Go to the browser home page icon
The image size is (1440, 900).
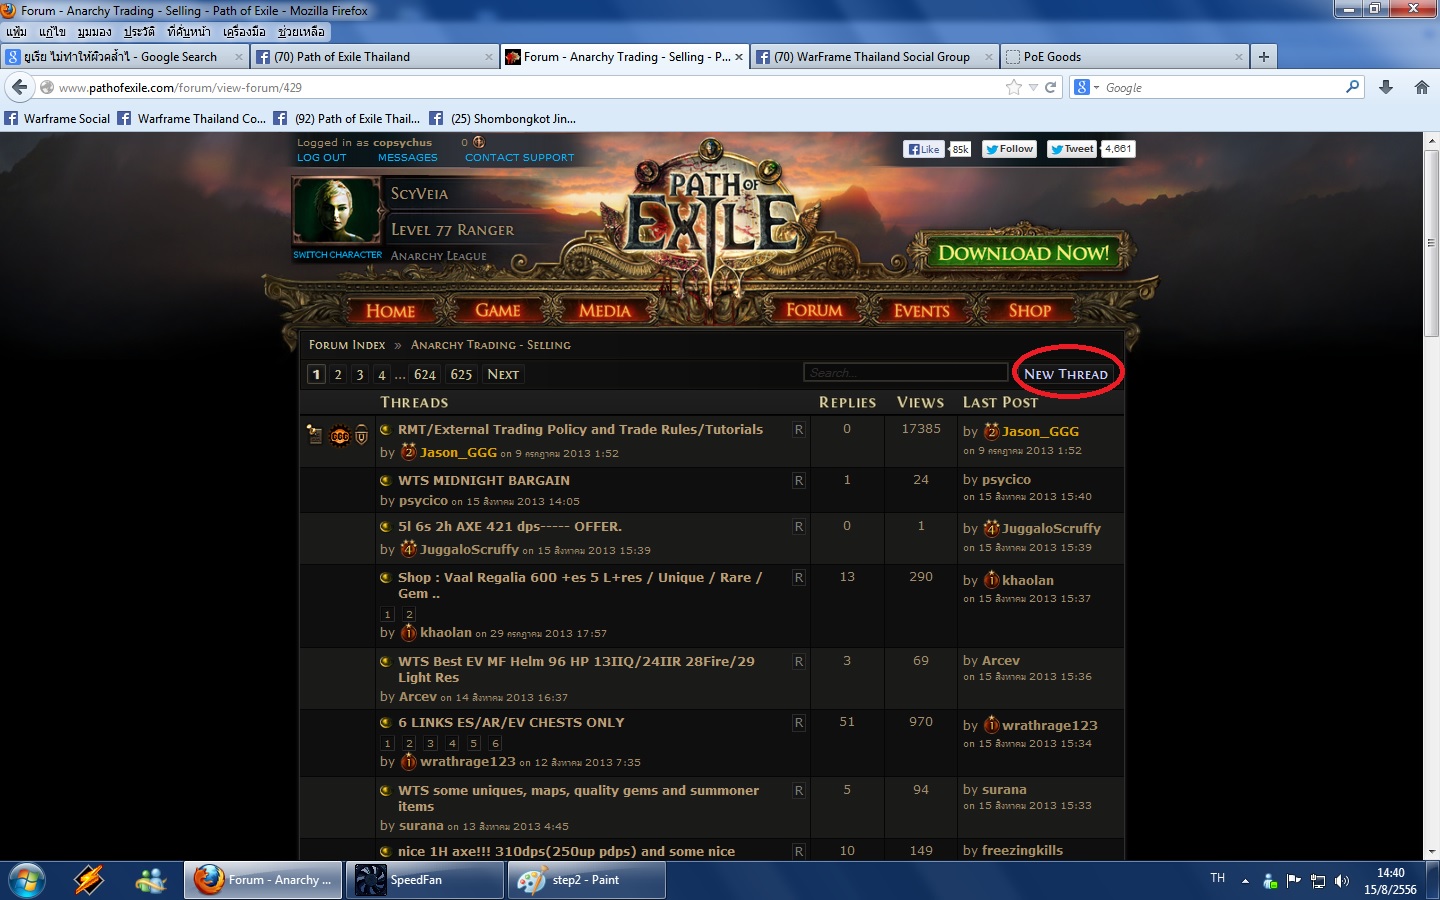click(1422, 87)
